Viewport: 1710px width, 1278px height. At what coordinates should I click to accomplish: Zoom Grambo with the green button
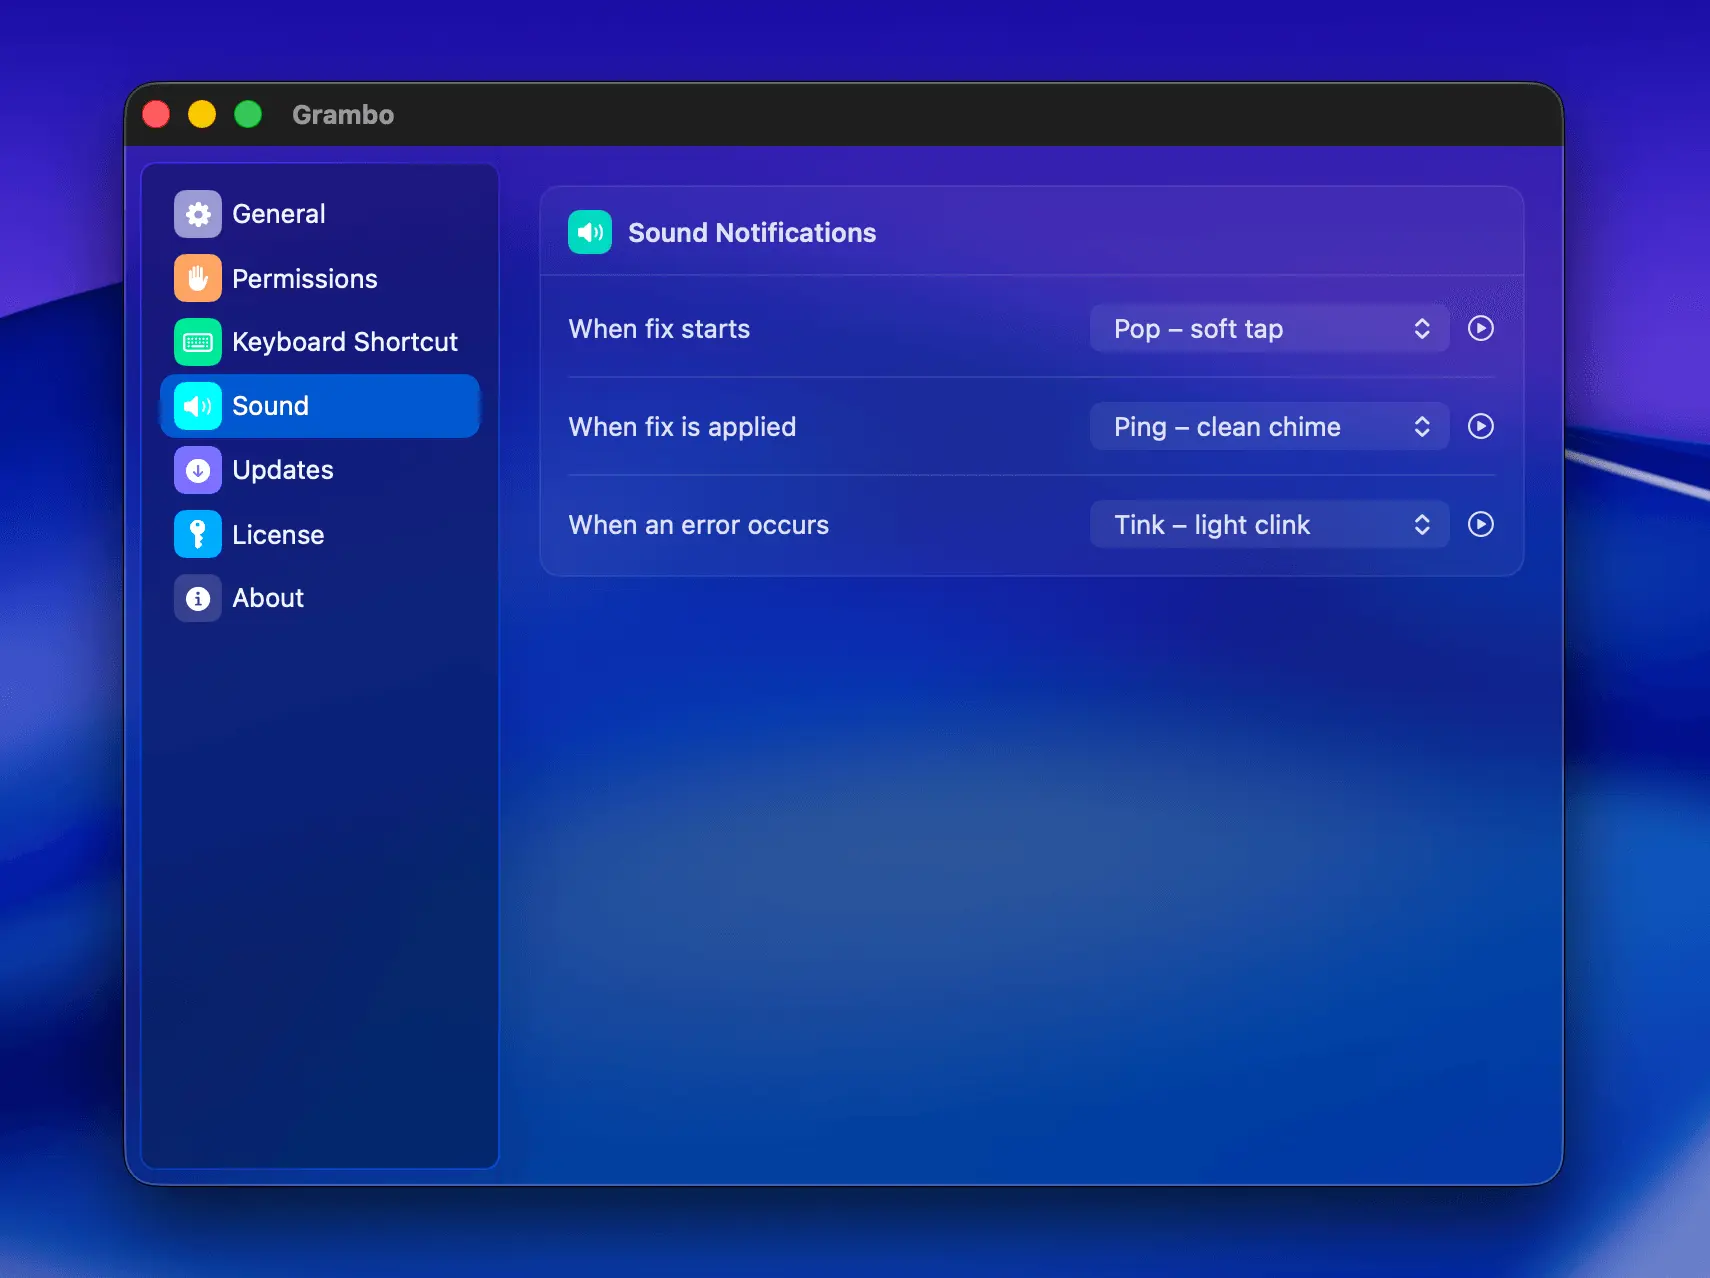[248, 114]
